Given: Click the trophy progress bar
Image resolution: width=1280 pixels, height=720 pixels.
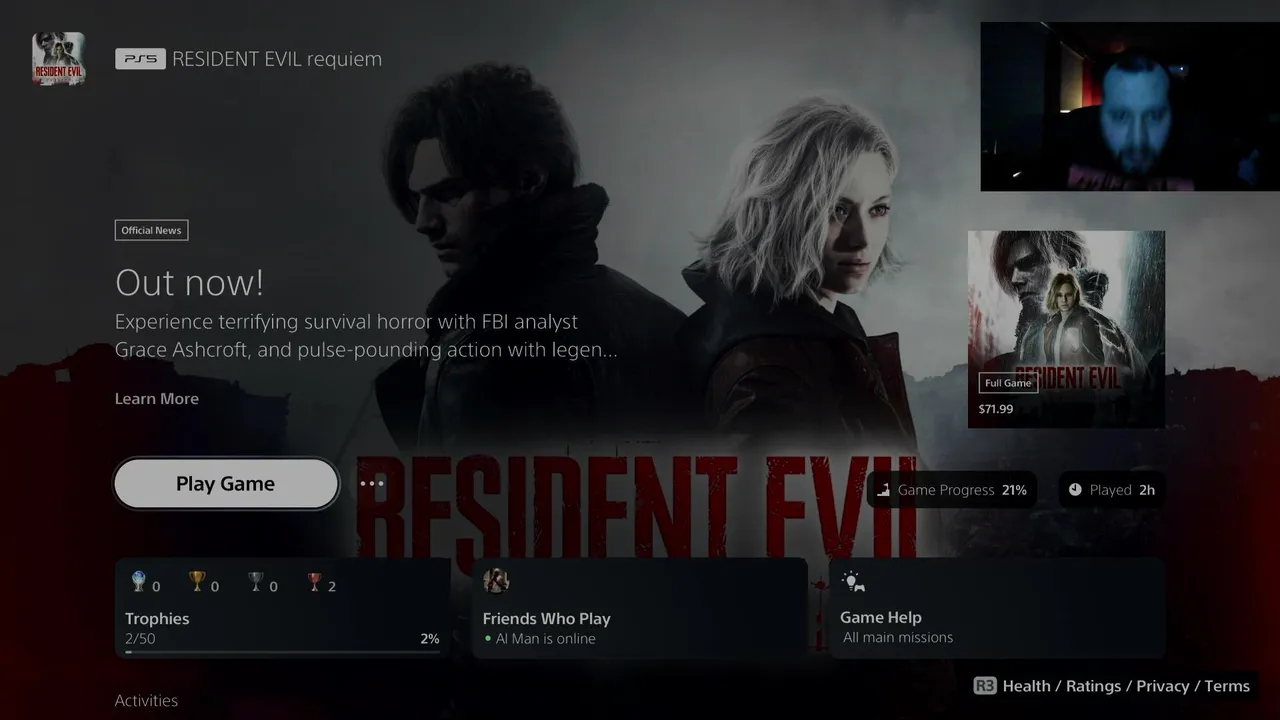Looking at the screenshot, I should pyautogui.click(x=282, y=652).
